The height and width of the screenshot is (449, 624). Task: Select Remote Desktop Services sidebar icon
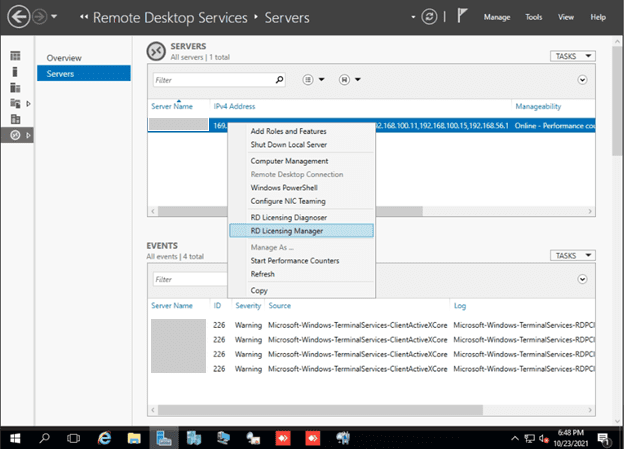(15, 135)
